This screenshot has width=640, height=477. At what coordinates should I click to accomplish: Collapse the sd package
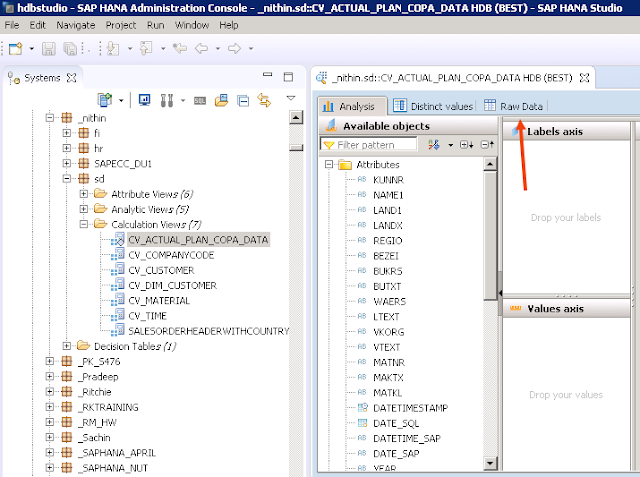click(x=67, y=178)
